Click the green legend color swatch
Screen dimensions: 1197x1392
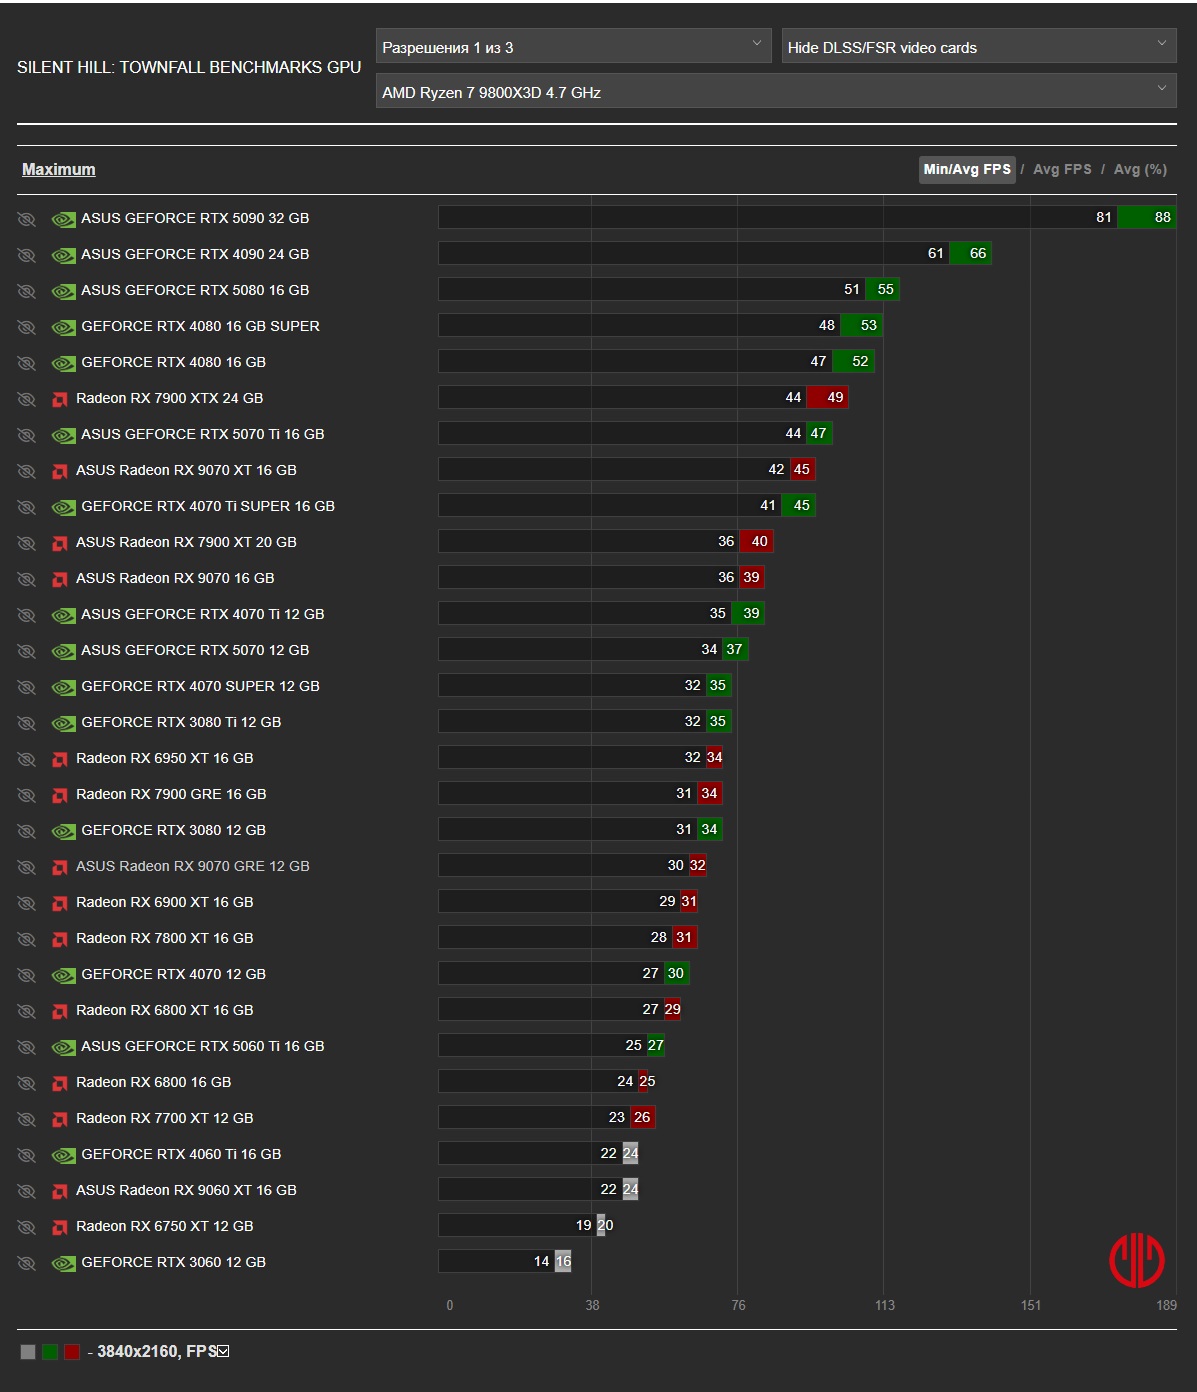pyautogui.click(x=50, y=1352)
